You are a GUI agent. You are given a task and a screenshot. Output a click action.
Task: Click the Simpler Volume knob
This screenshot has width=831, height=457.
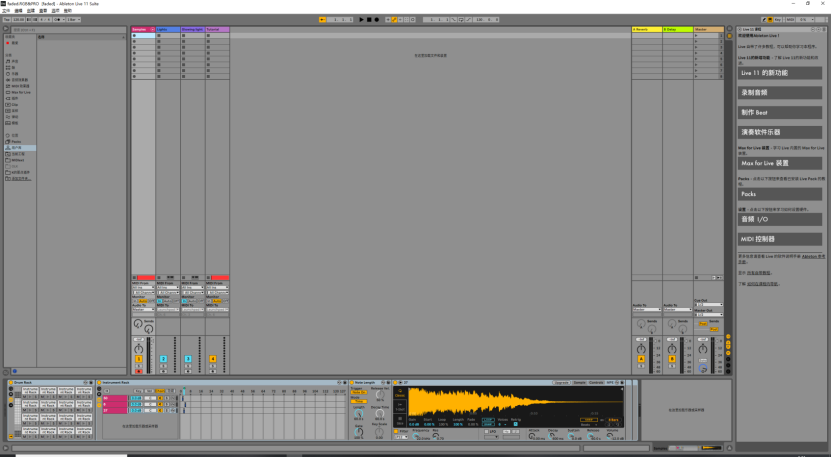pos(611,436)
